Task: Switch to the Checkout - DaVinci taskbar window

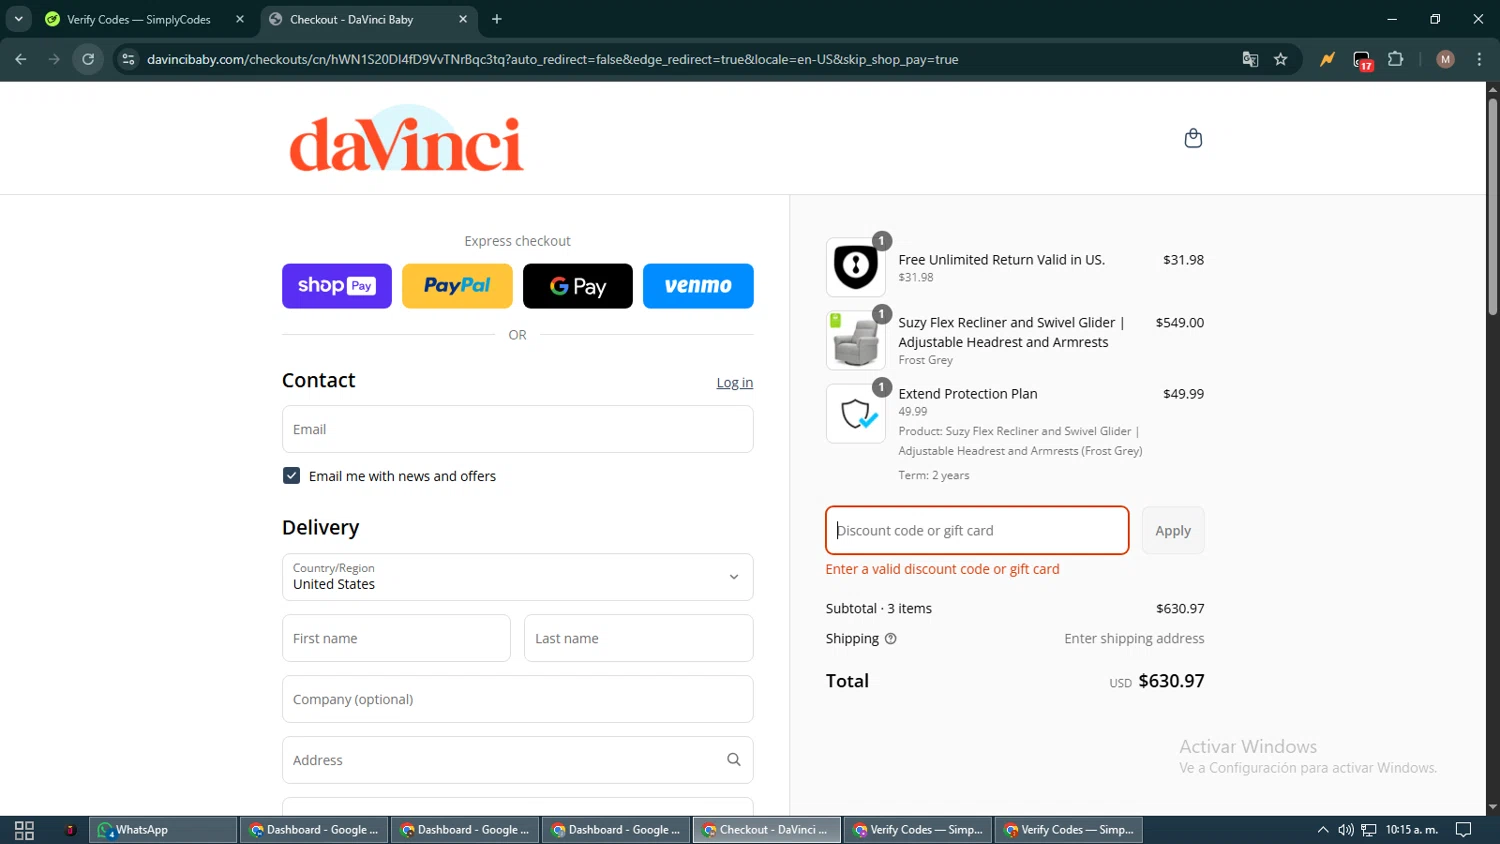Action: click(767, 830)
